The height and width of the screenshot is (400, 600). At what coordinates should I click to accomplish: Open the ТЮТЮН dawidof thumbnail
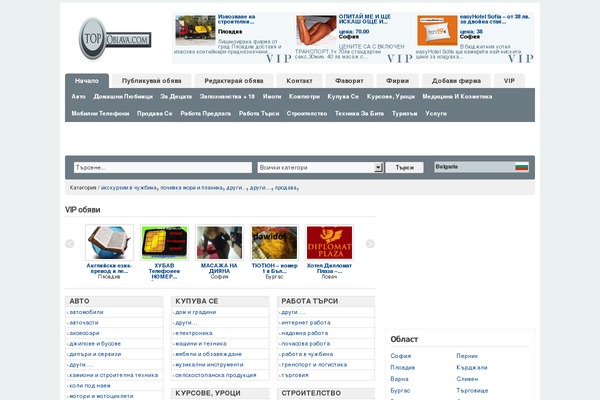point(274,243)
